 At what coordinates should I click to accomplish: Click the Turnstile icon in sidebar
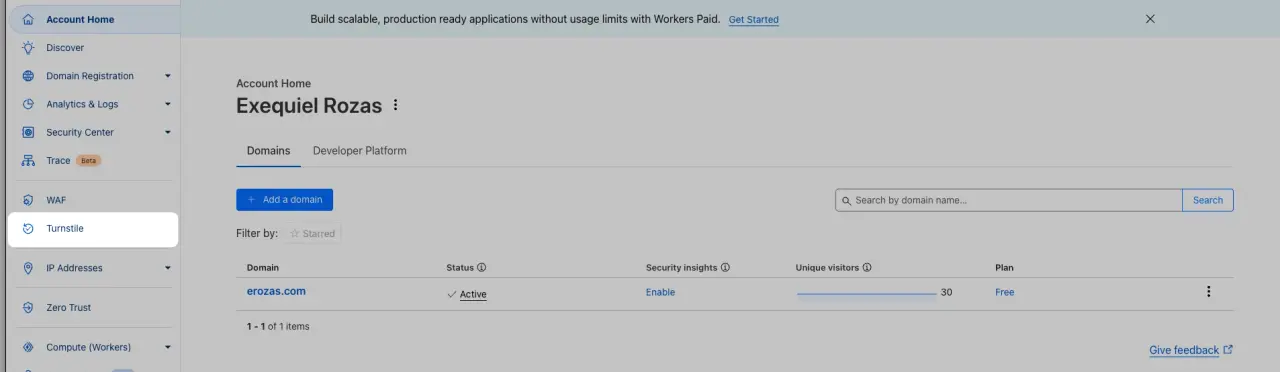[28, 228]
